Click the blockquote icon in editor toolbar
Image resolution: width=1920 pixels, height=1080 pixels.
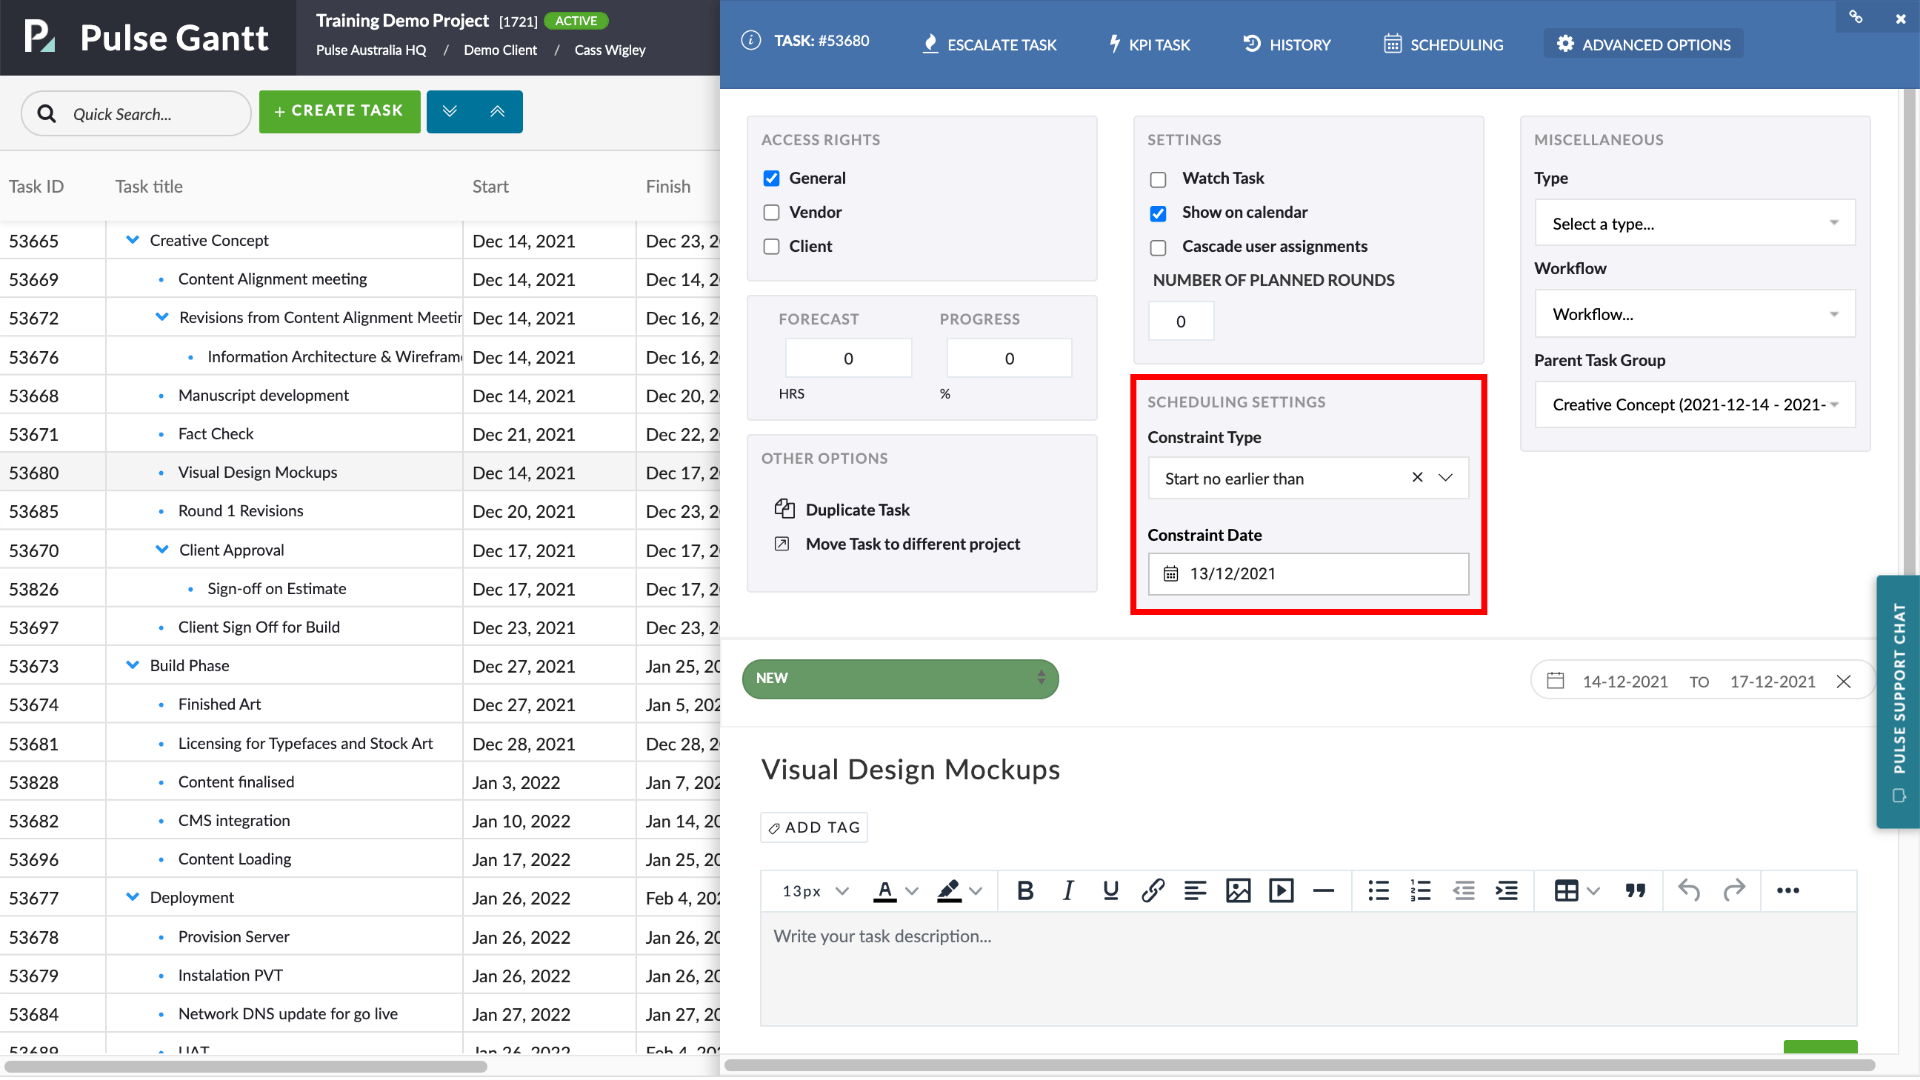pyautogui.click(x=1635, y=891)
